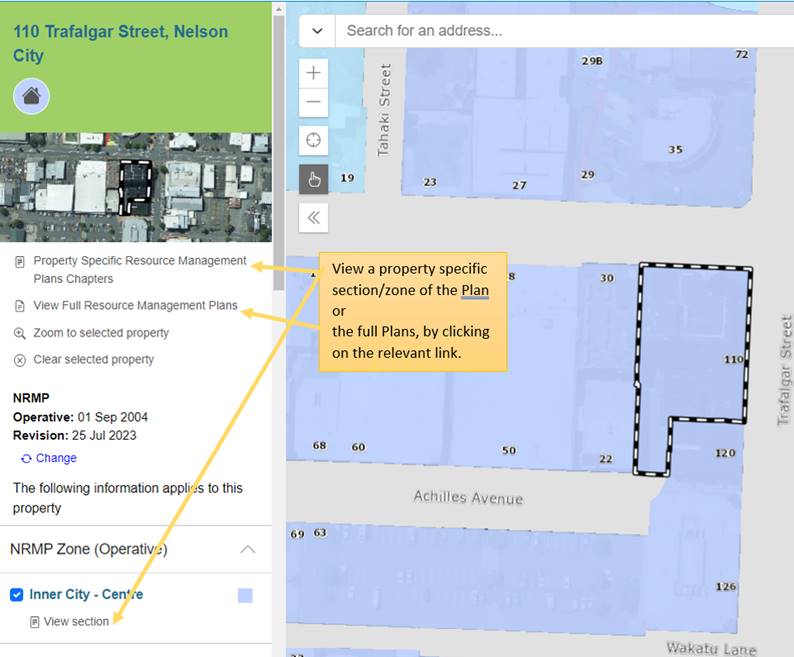794x657 pixels.
Task: Open the search type dropdown arrow
Action: click(317, 31)
